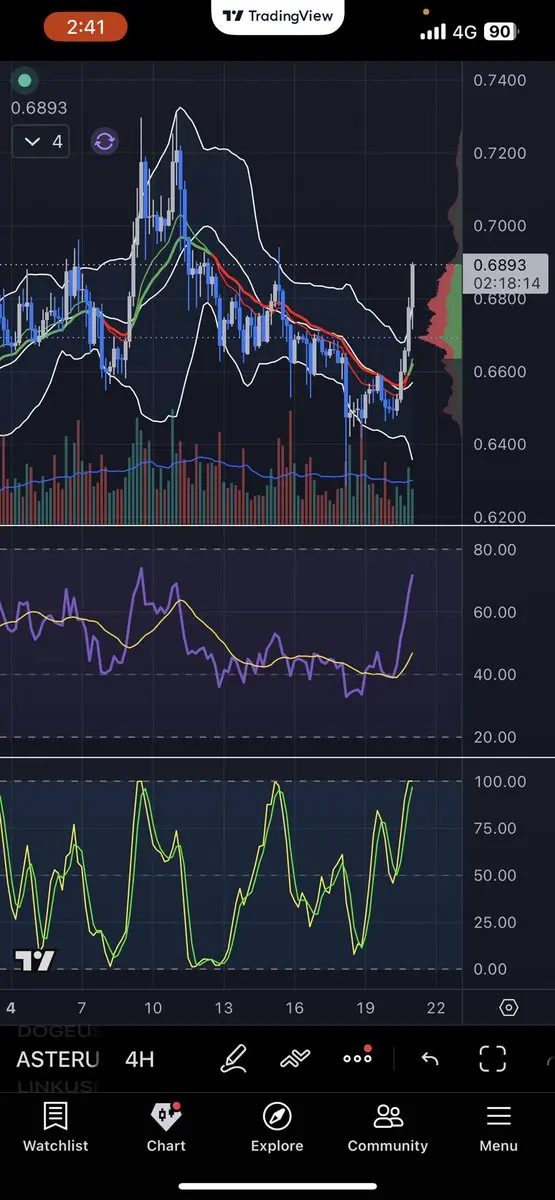The height and width of the screenshot is (1200, 555).
Task: Switch to the Chart tab
Action: (x=166, y=1127)
